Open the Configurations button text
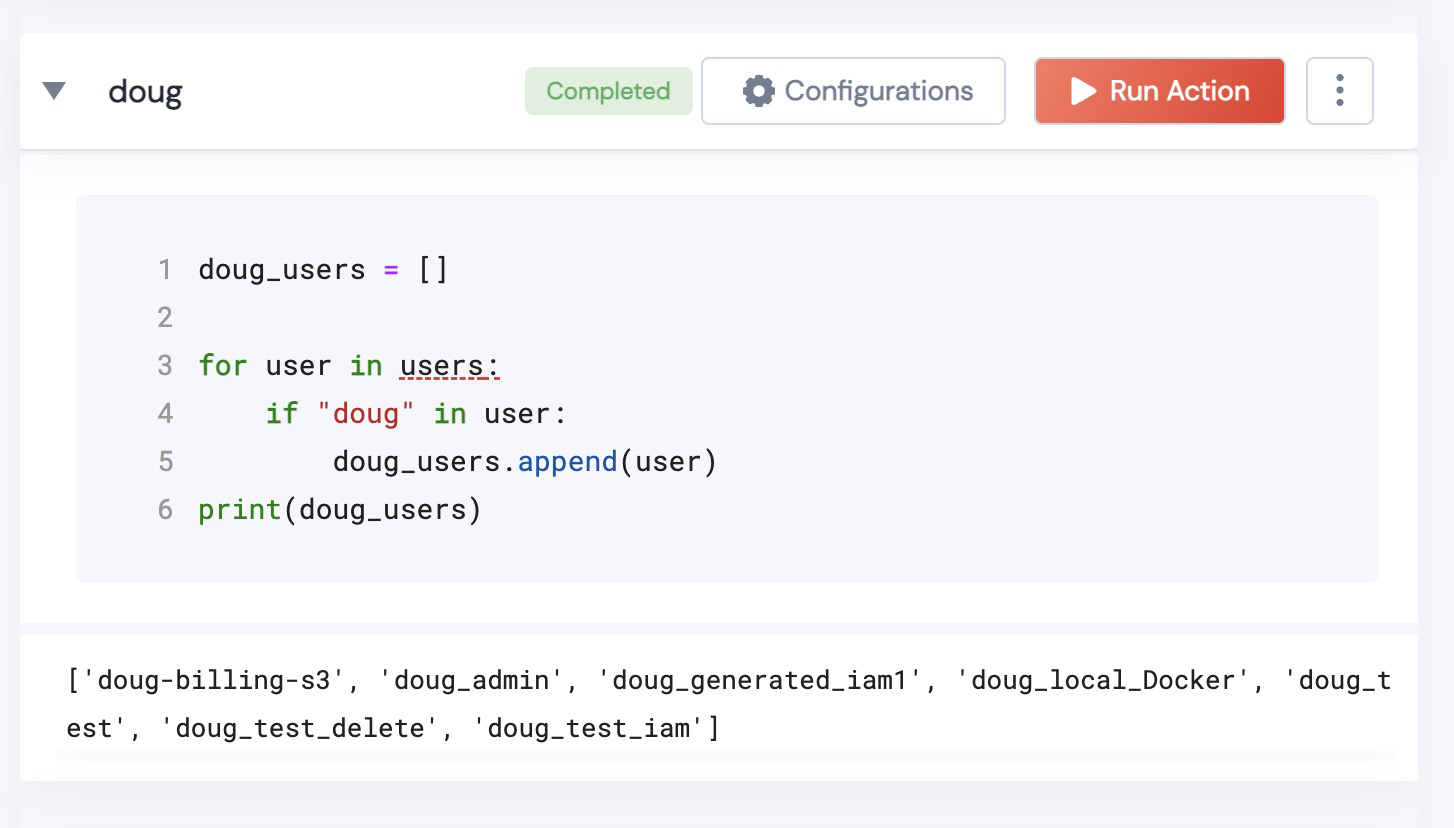 878,91
